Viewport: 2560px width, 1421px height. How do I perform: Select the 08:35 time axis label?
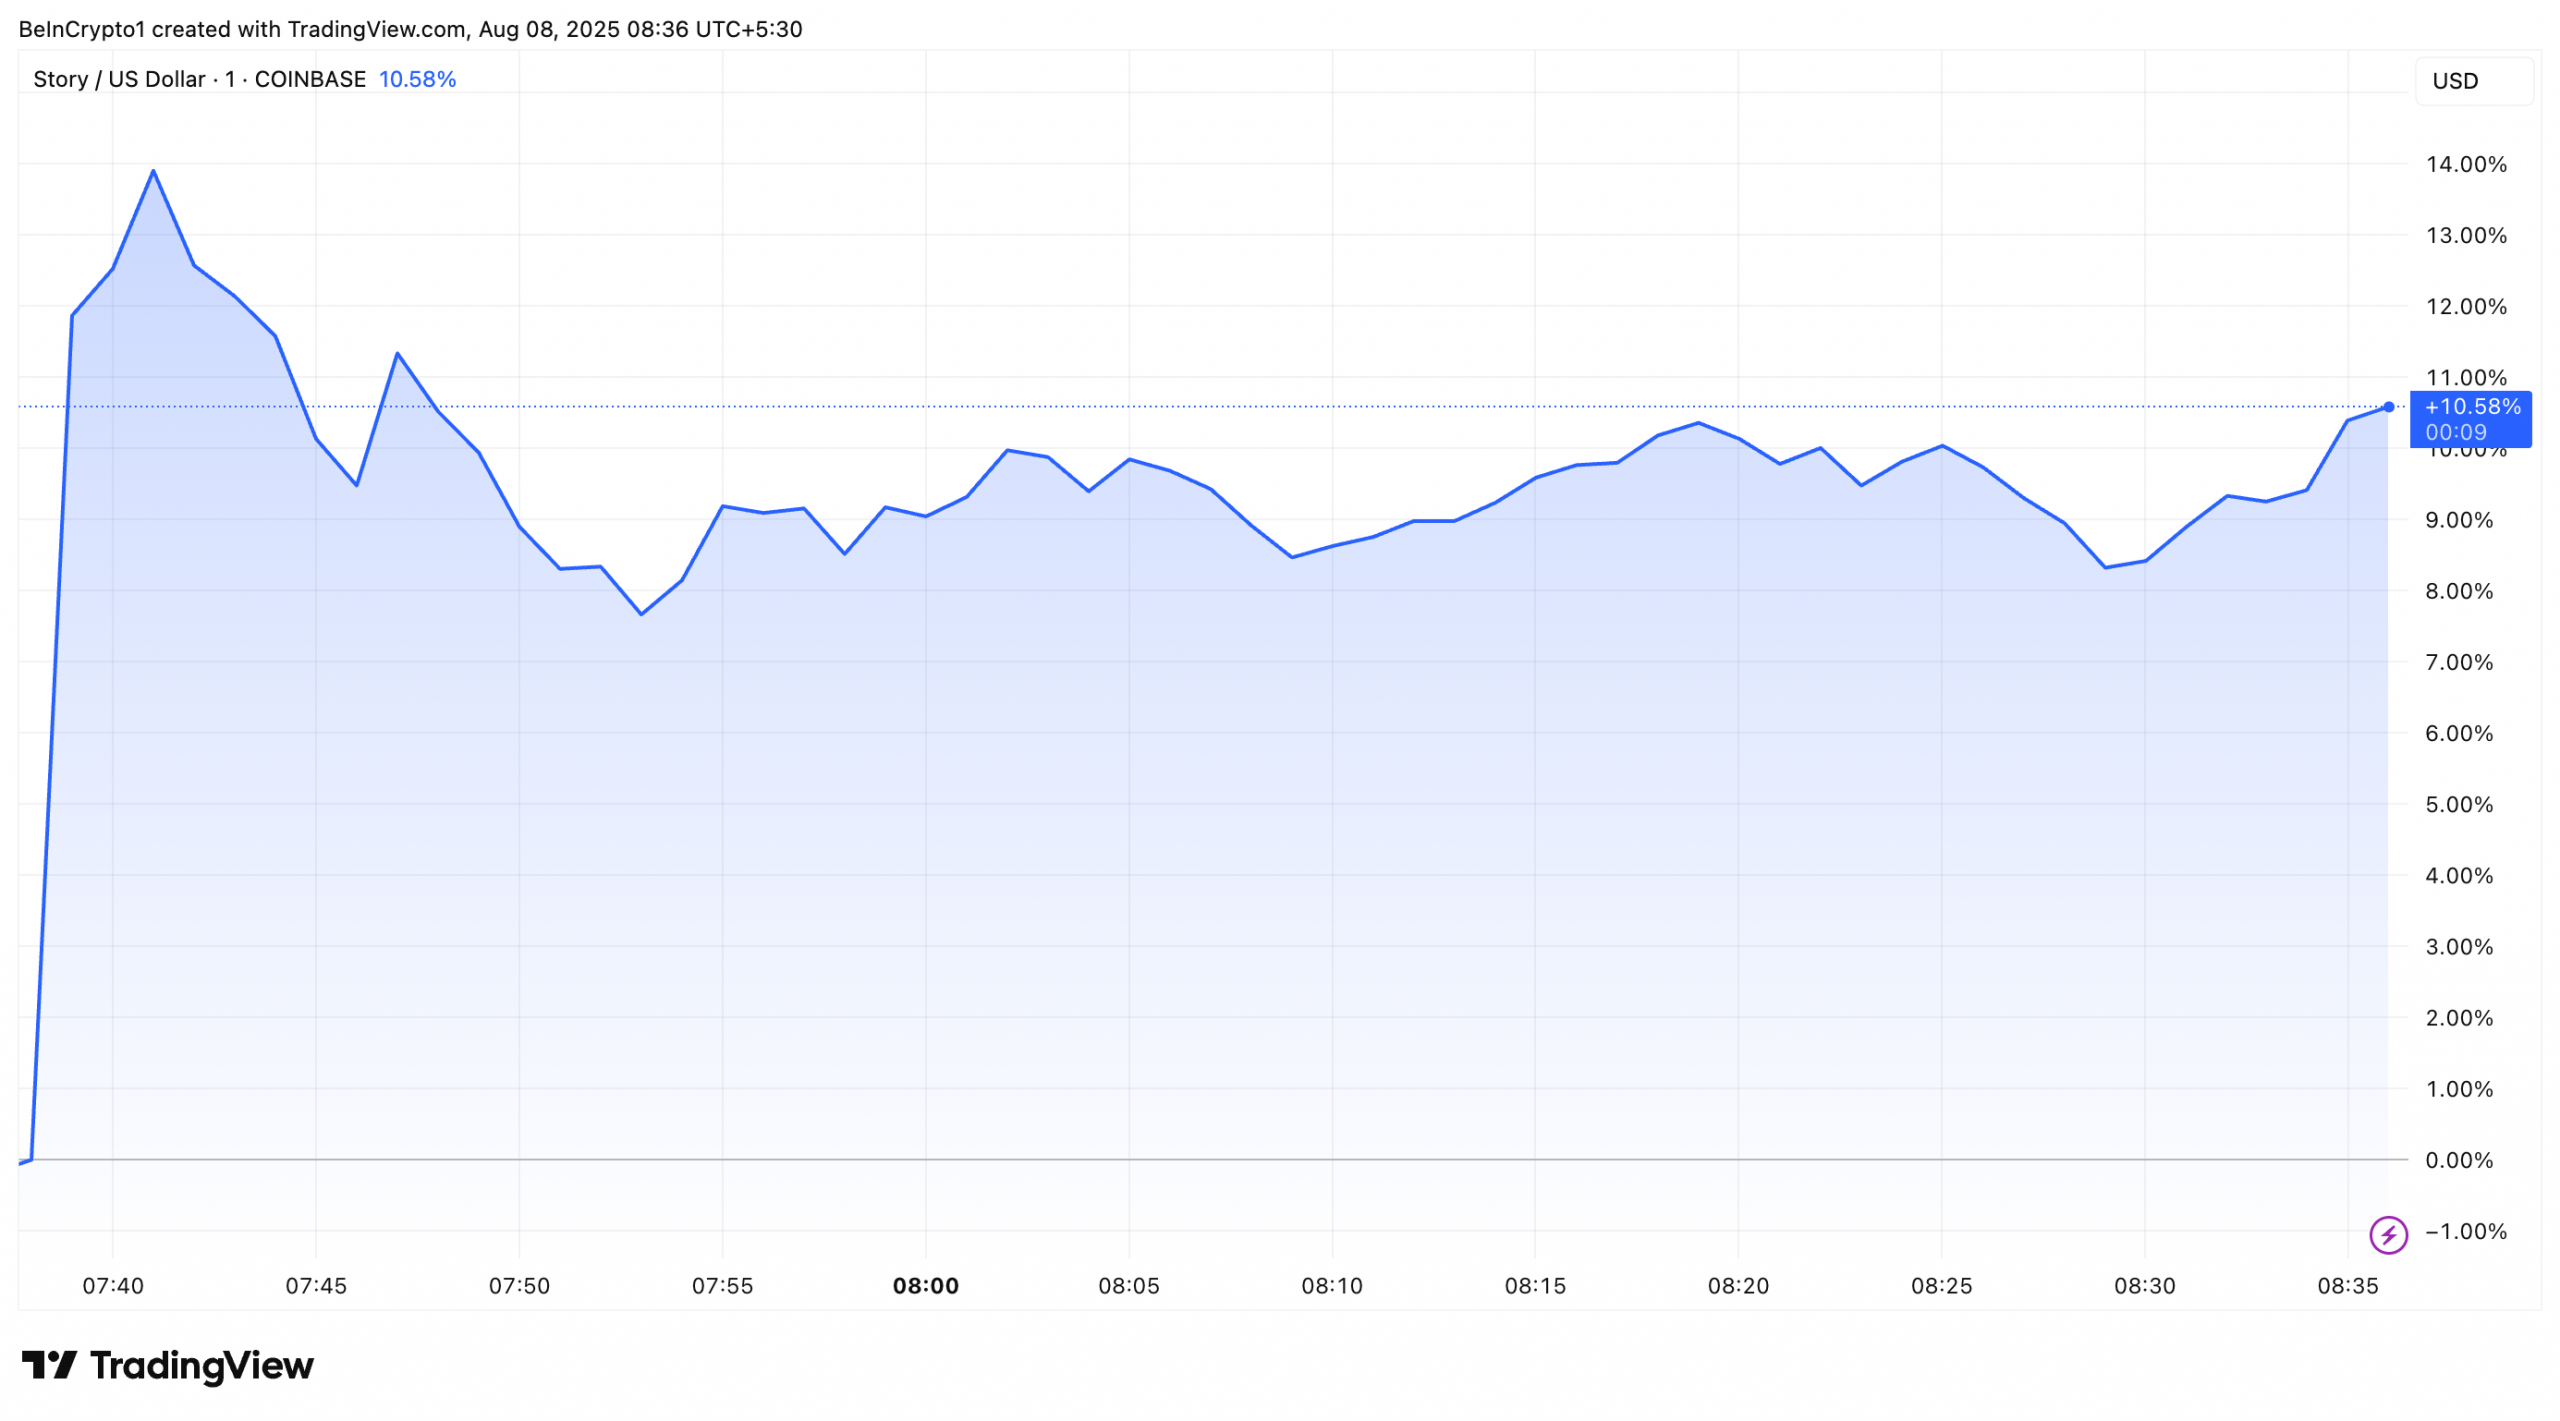tap(2347, 1286)
